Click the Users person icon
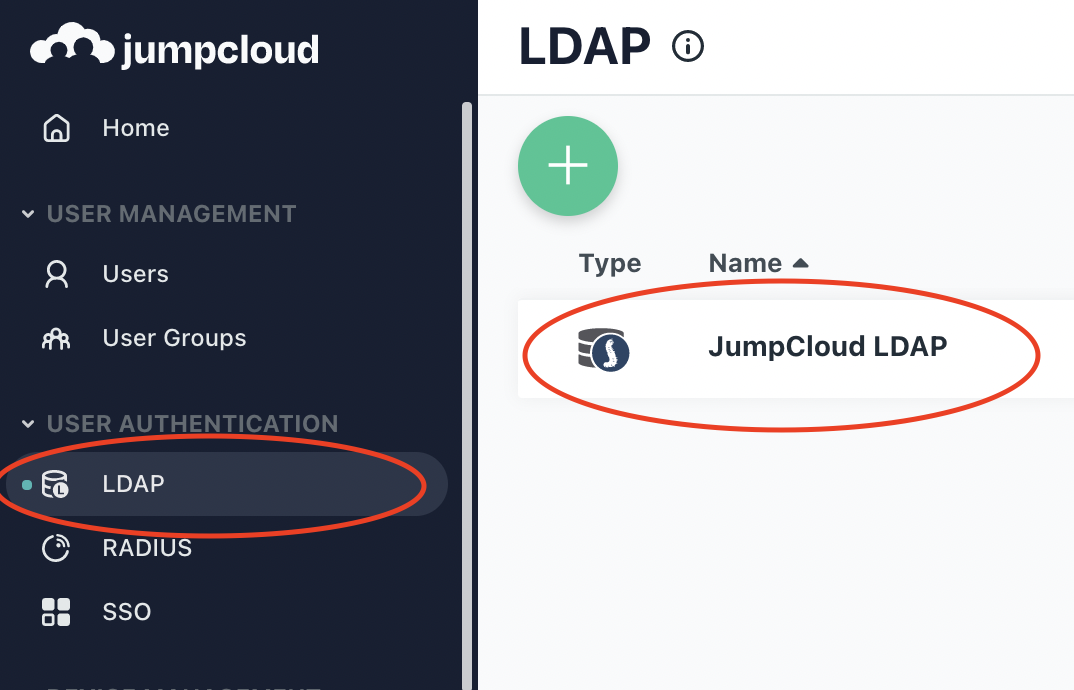The height and width of the screenshot is (690, 1074). pyautogui.click(x=56, y=274)
